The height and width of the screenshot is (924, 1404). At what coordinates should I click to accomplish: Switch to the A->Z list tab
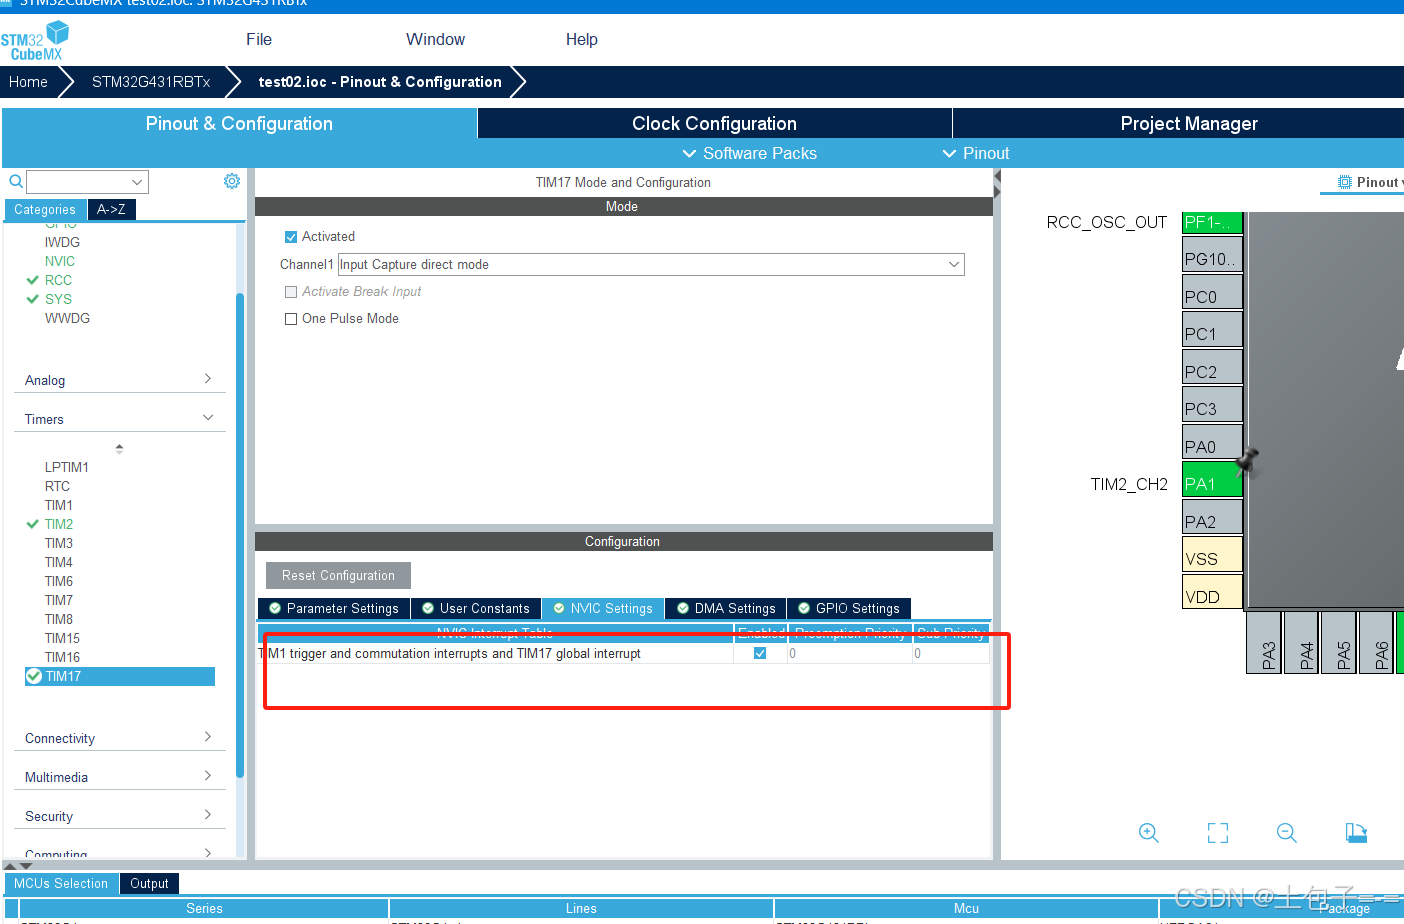(111, 209)
